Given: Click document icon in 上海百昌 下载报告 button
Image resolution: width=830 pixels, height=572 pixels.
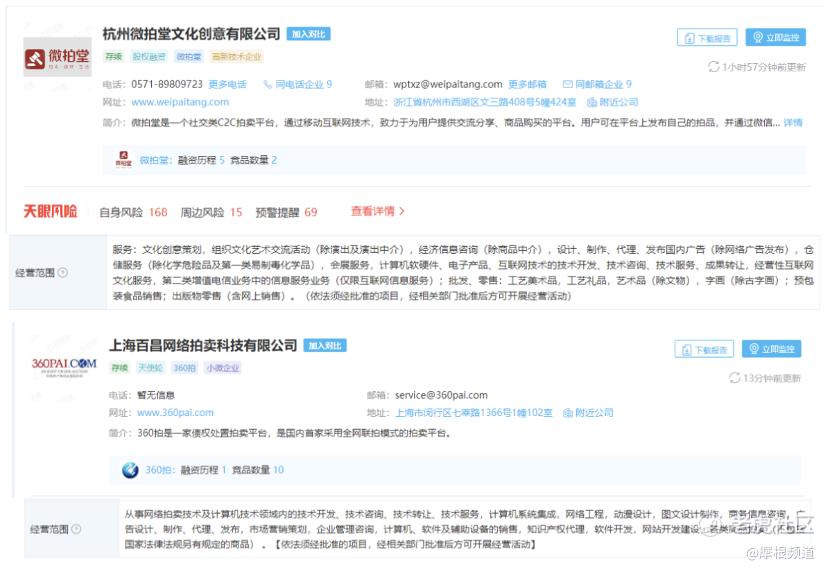Looking at the screenshot, I should [687, 350].
